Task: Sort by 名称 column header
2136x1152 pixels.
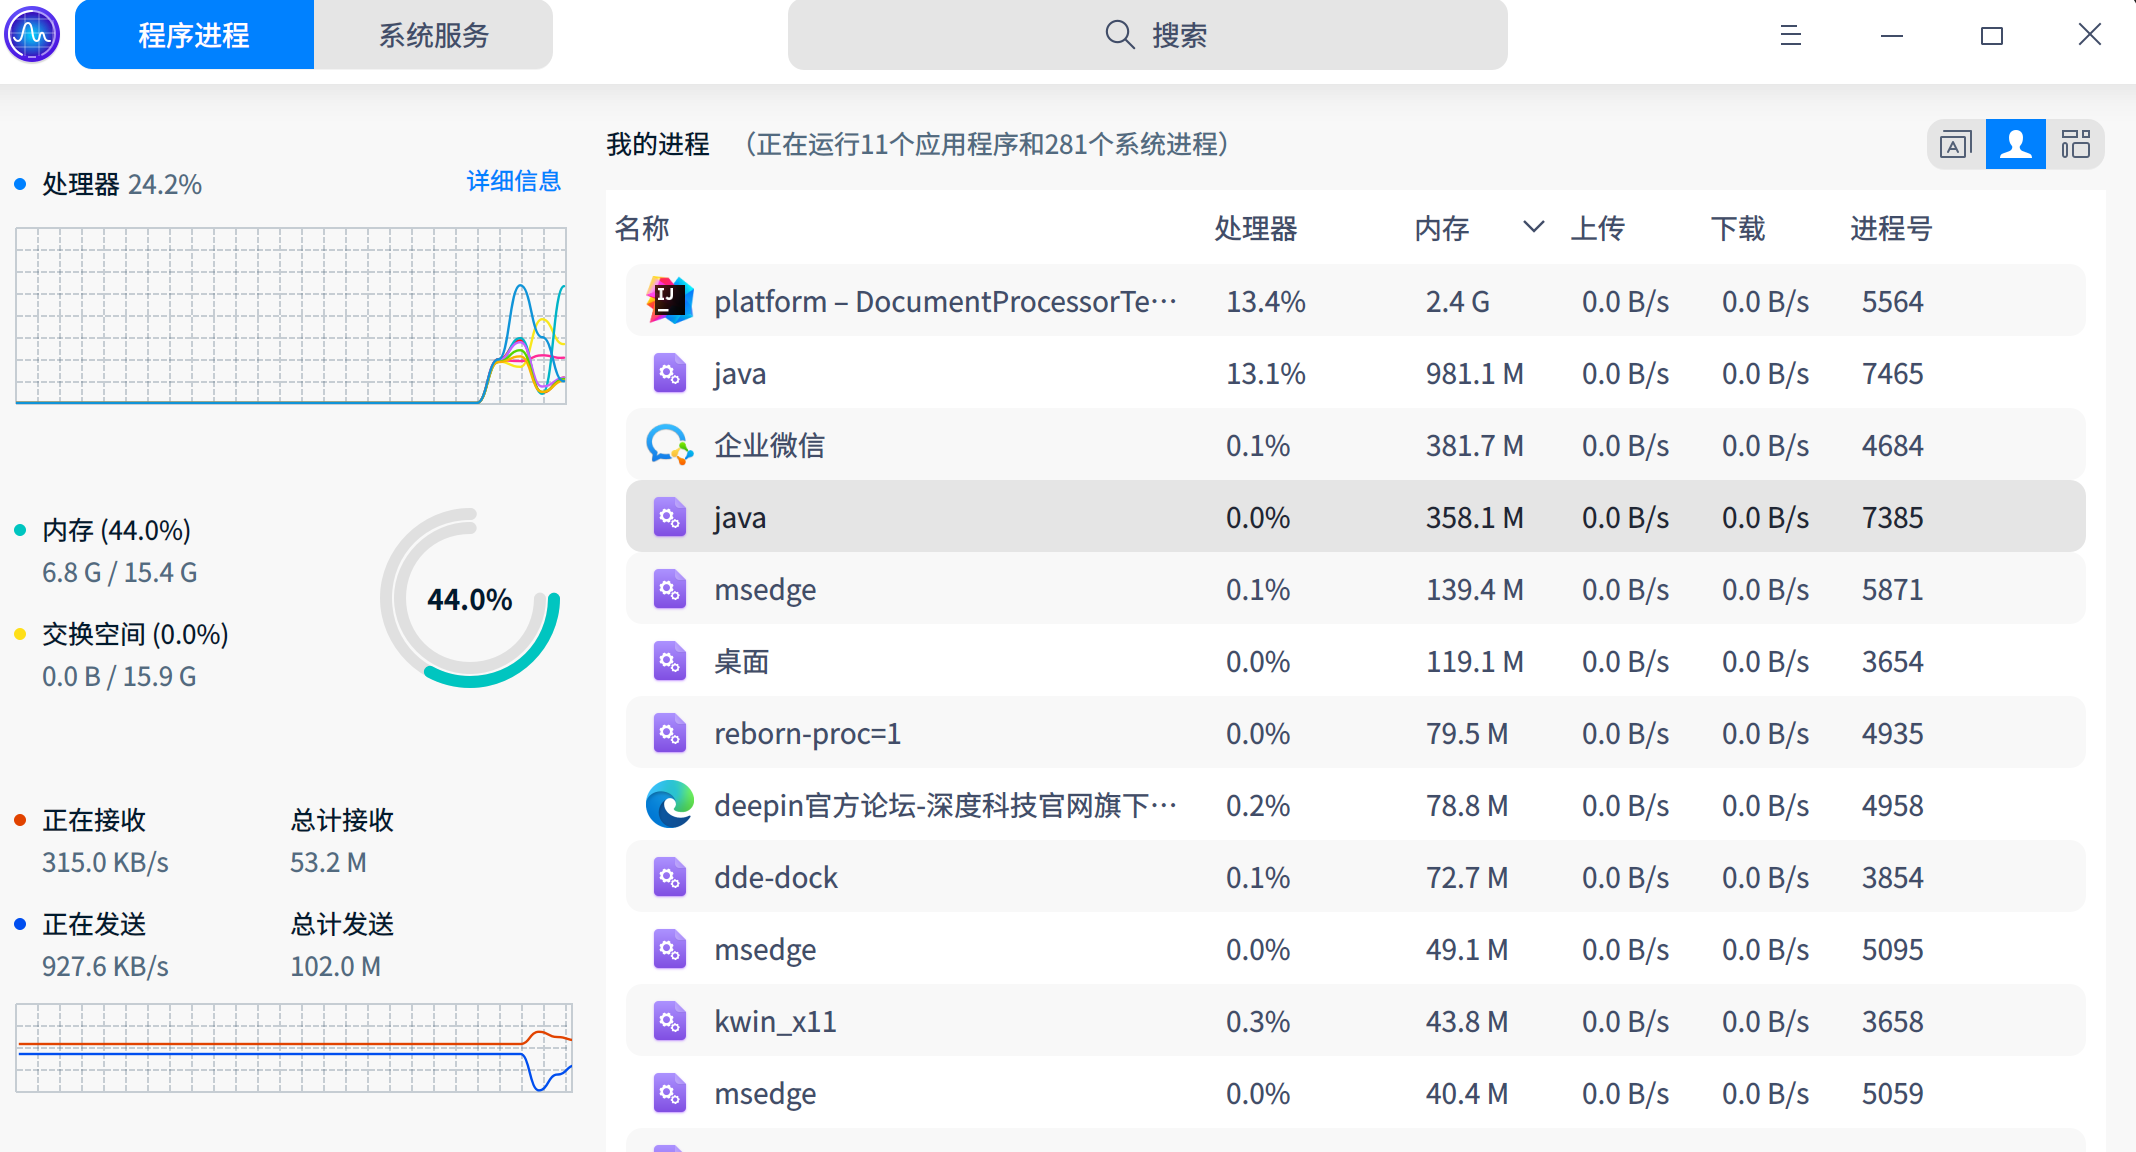Action: [642, 229]
